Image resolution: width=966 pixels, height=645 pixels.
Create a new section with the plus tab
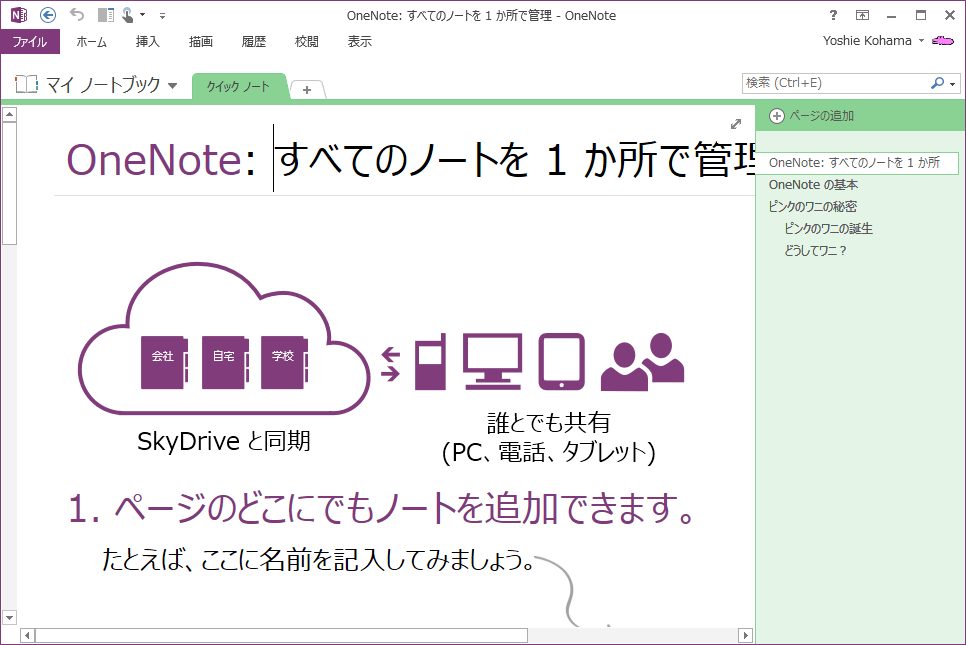click(307, 90)
